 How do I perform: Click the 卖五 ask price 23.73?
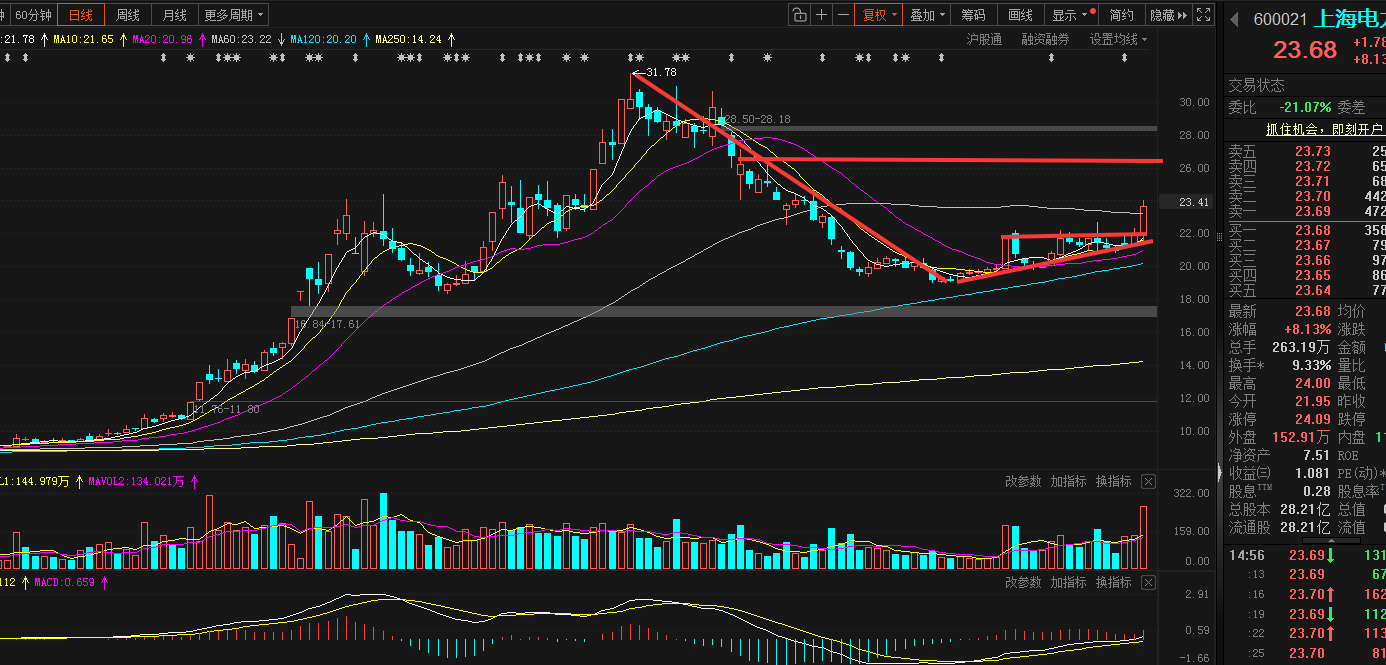pyautogui.click(x=1313, y=151)
